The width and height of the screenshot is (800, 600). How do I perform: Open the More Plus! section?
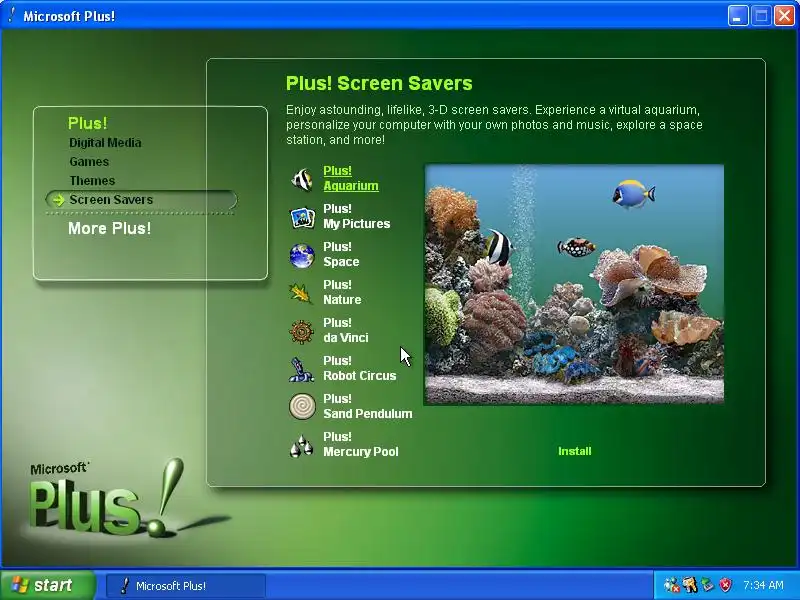click(109, 228)
